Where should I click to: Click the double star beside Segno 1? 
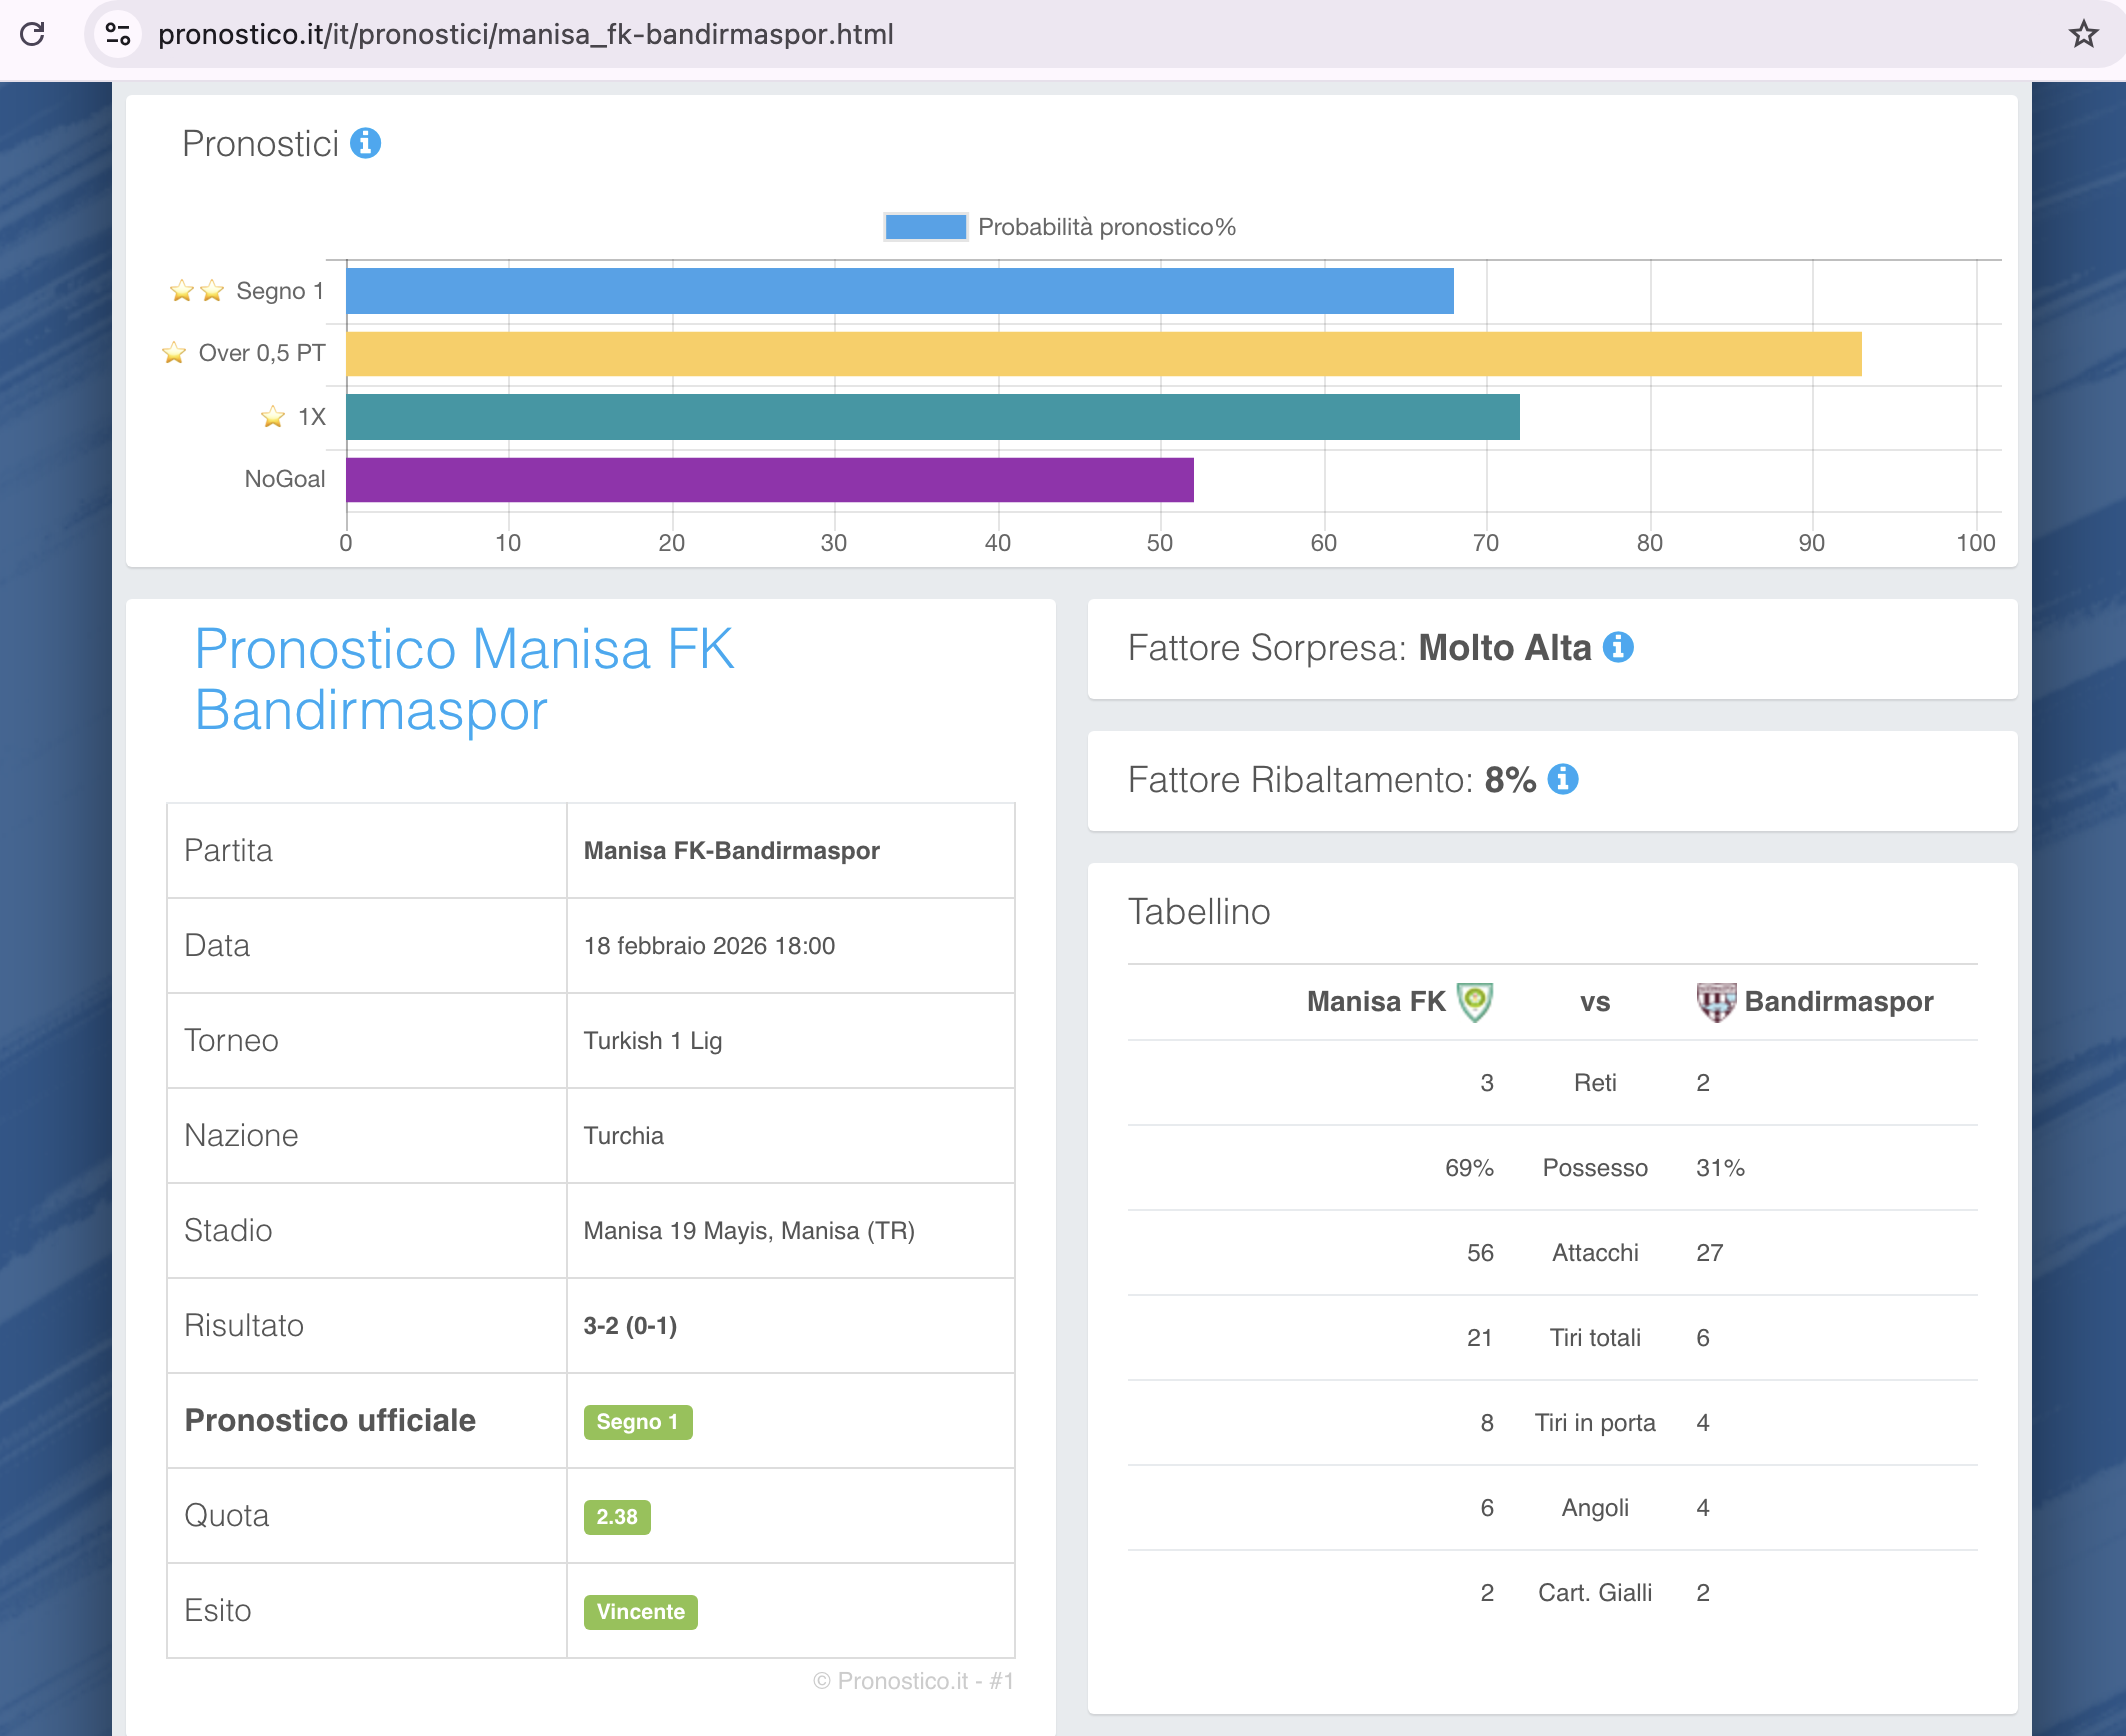tap(196, 291)
